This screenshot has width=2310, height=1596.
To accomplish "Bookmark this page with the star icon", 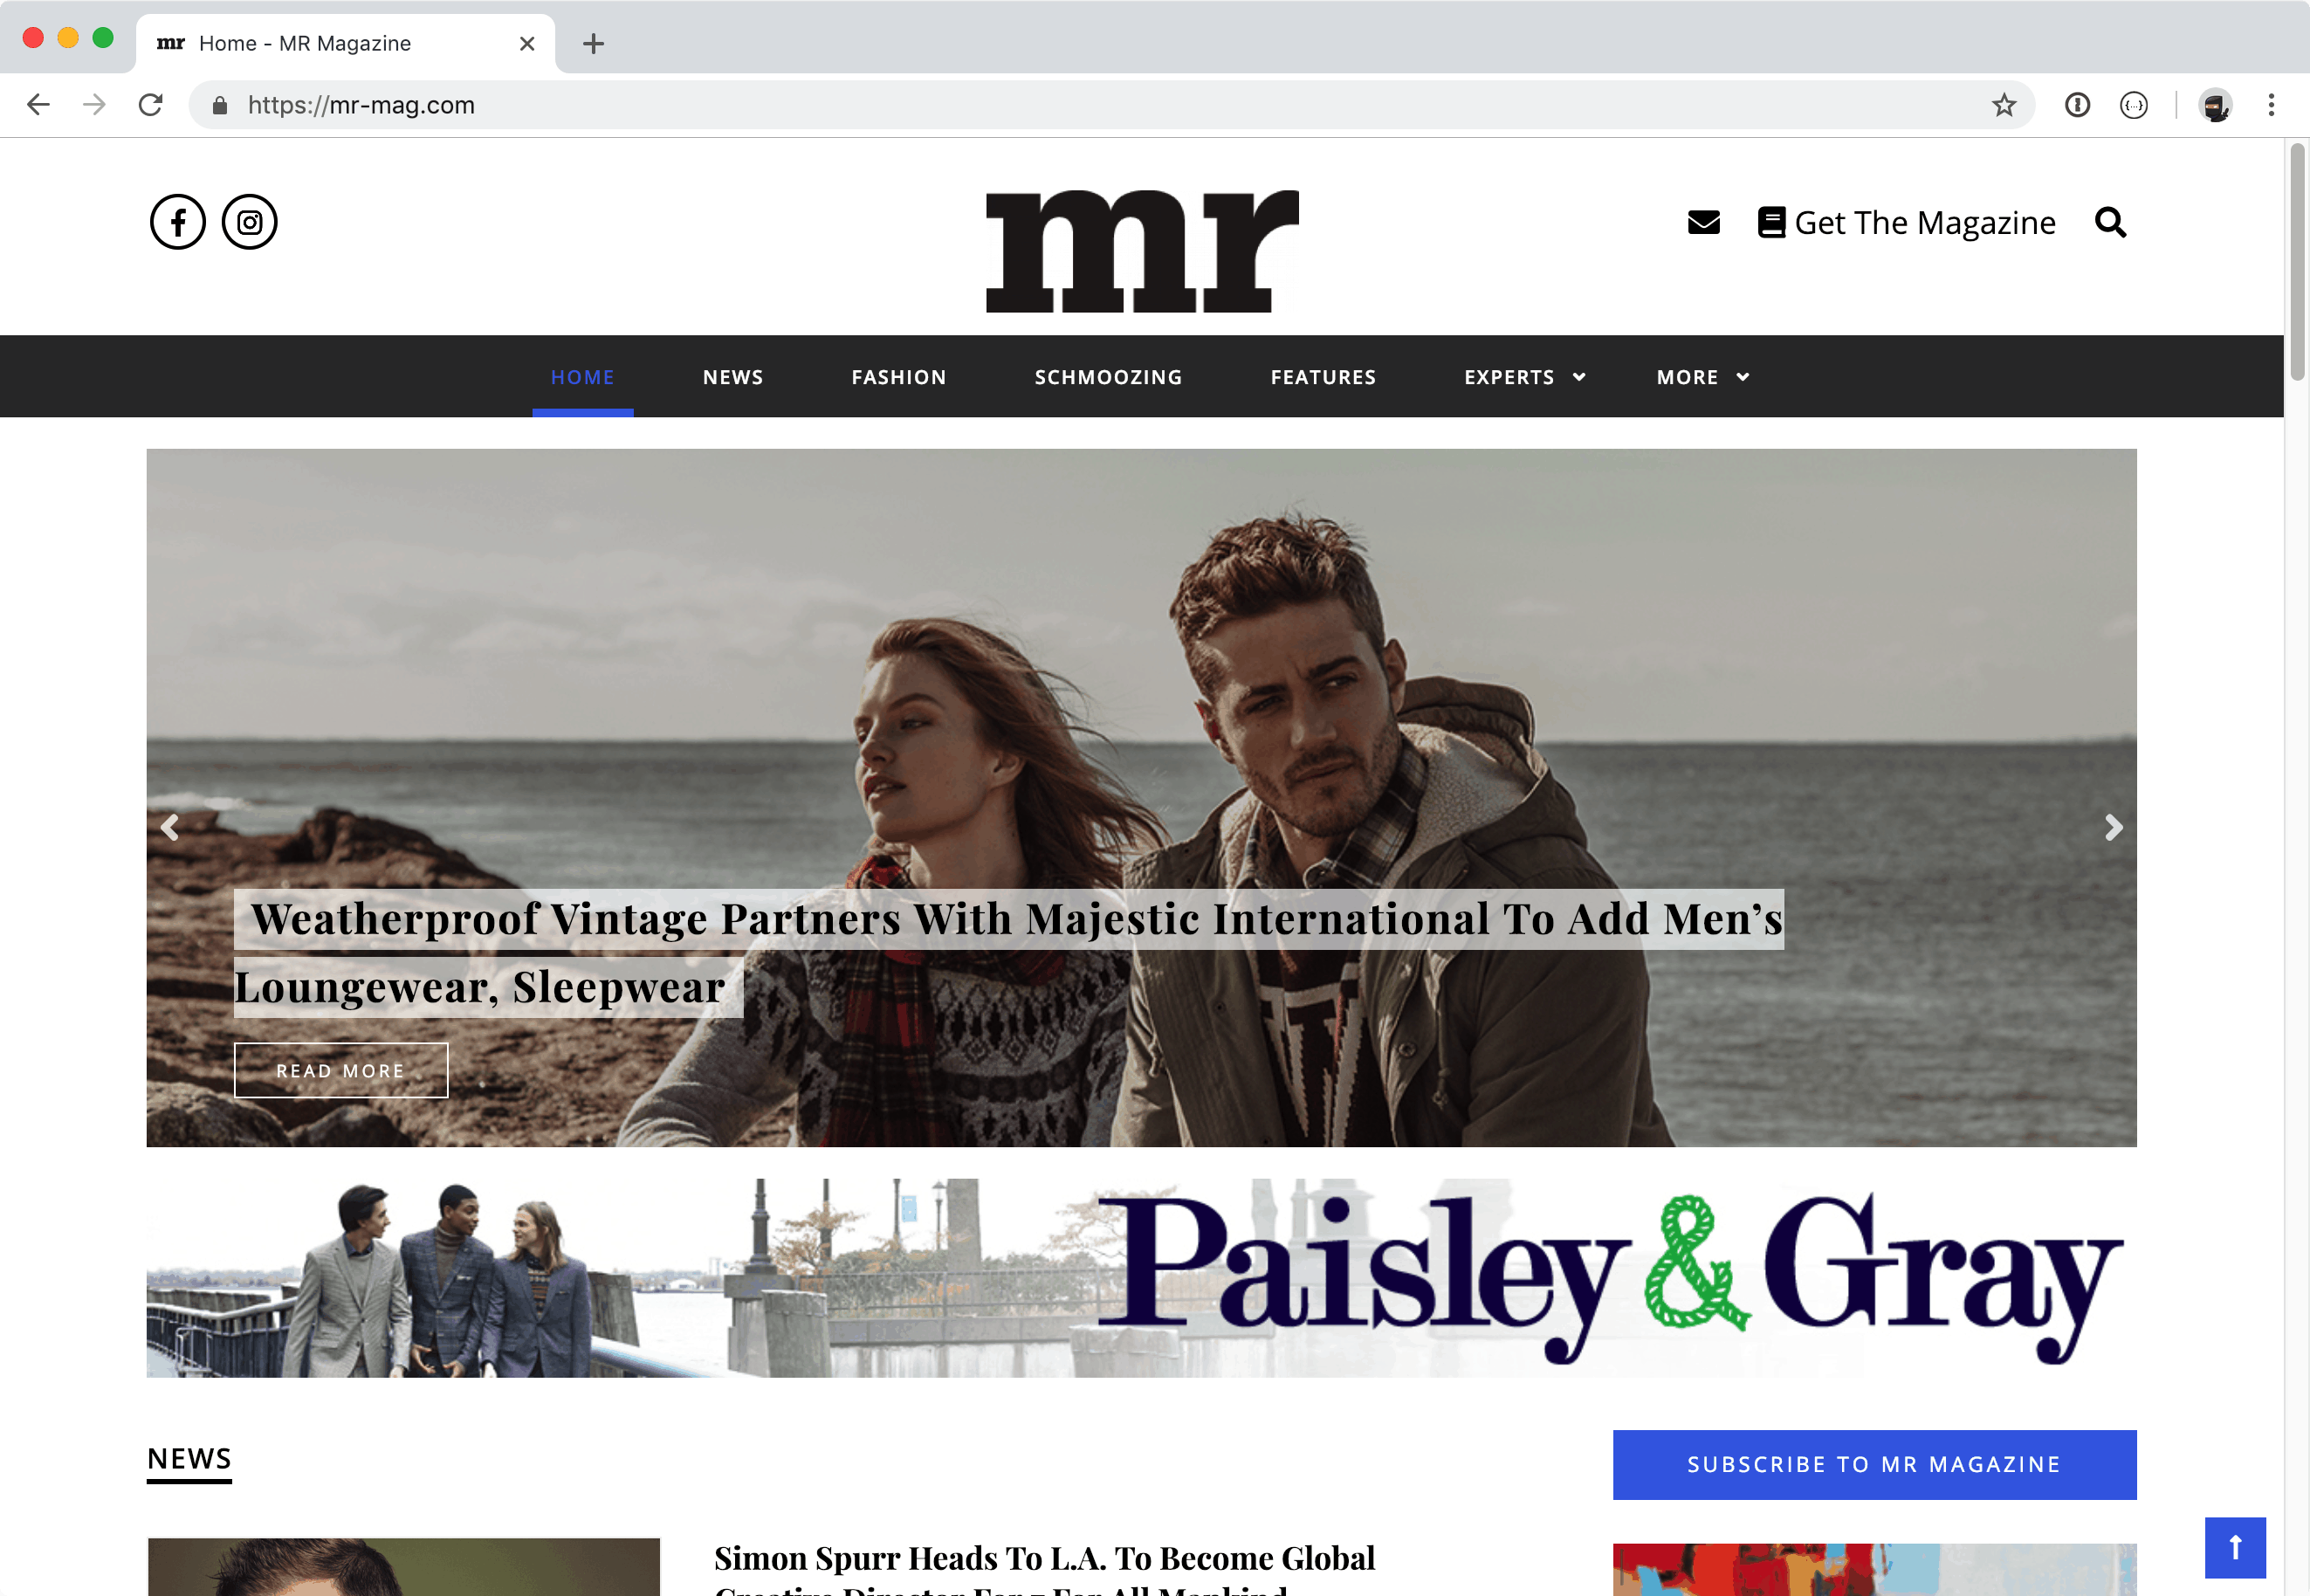I will (2003, 105).
